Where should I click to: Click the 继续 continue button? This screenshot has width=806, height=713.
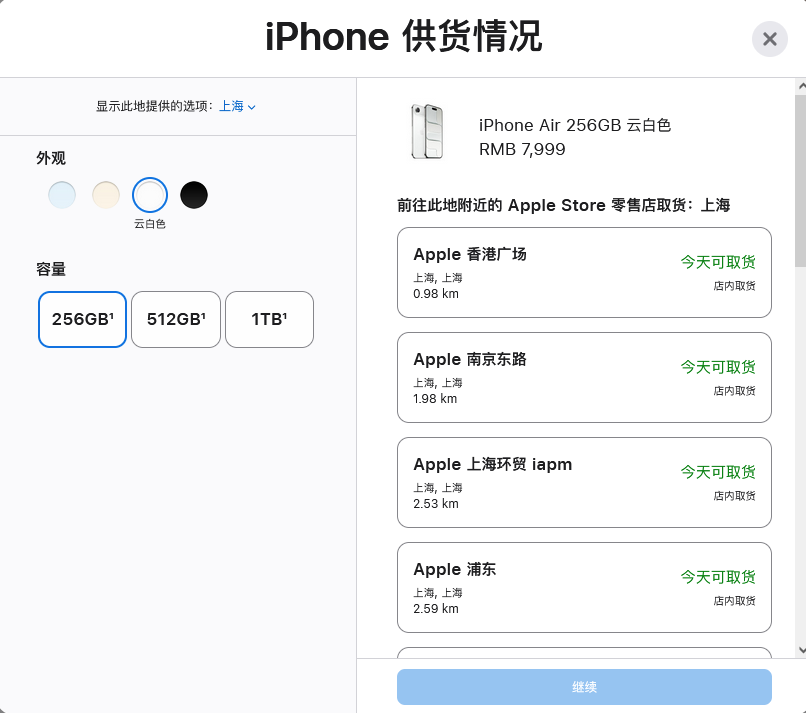click(x=584, y=687)
